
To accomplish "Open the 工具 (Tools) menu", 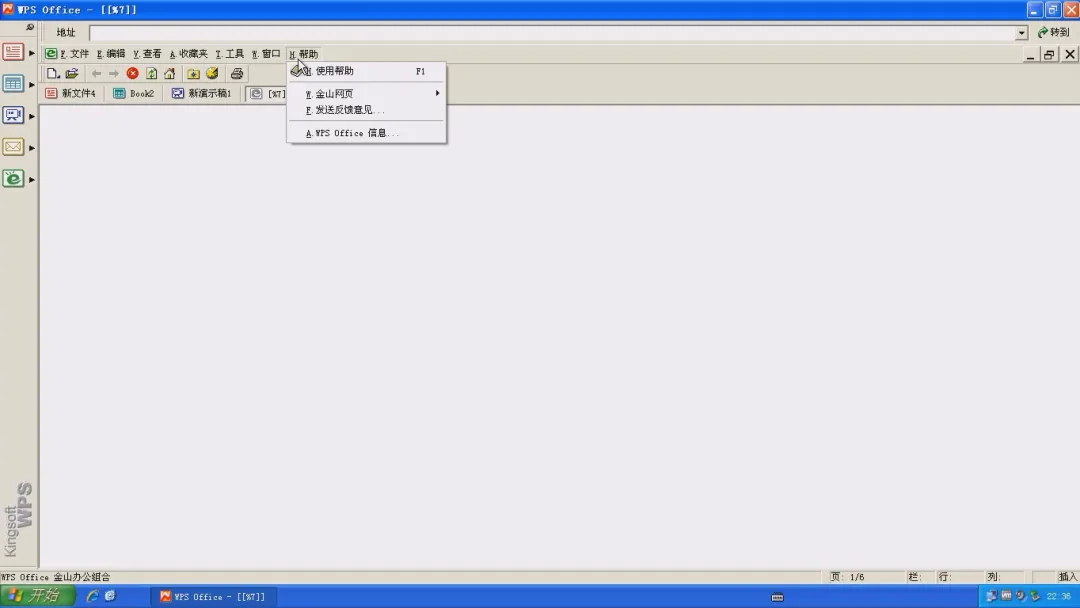I will click(230, 54).
